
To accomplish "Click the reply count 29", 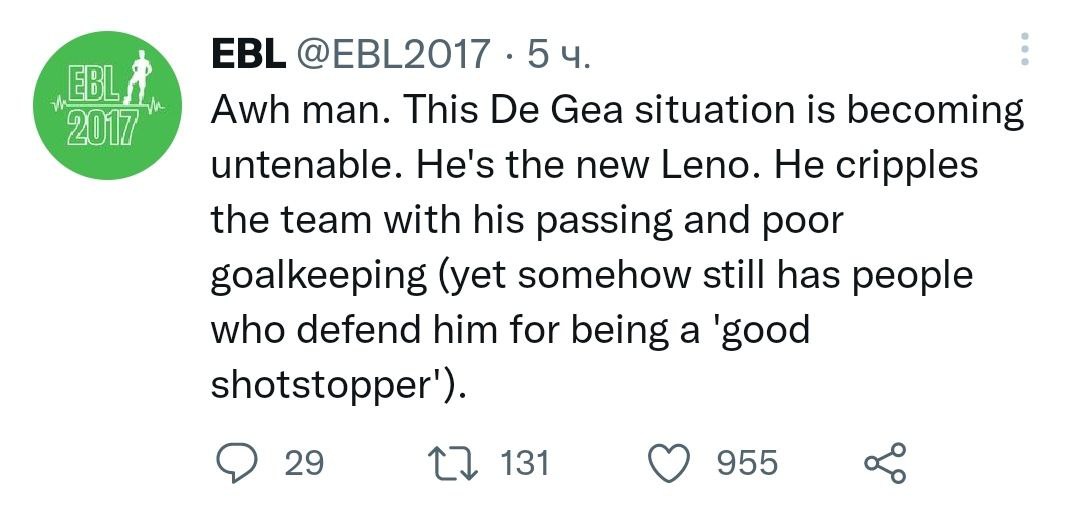I will click(304, 463).
